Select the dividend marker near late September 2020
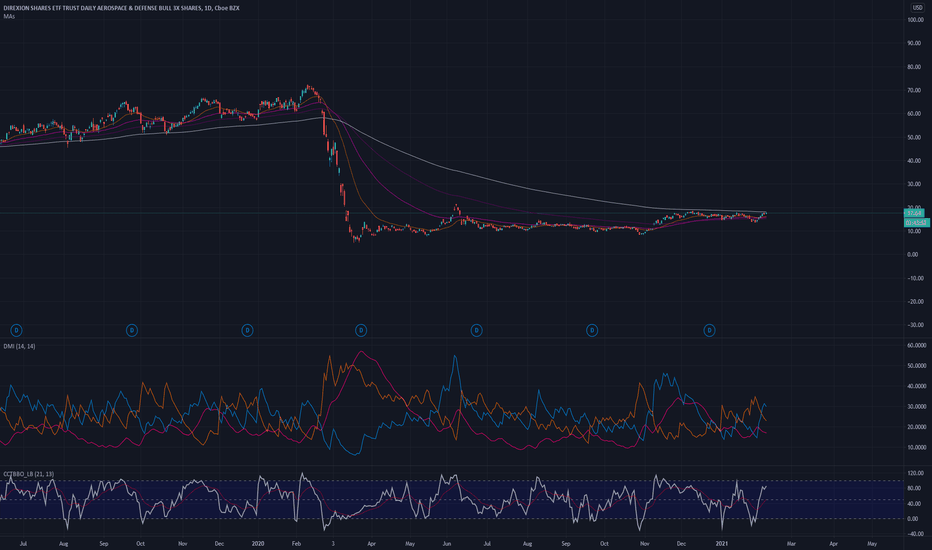This screenshot has width=932, height=550. pyautogui.click(x=592, y=330)
